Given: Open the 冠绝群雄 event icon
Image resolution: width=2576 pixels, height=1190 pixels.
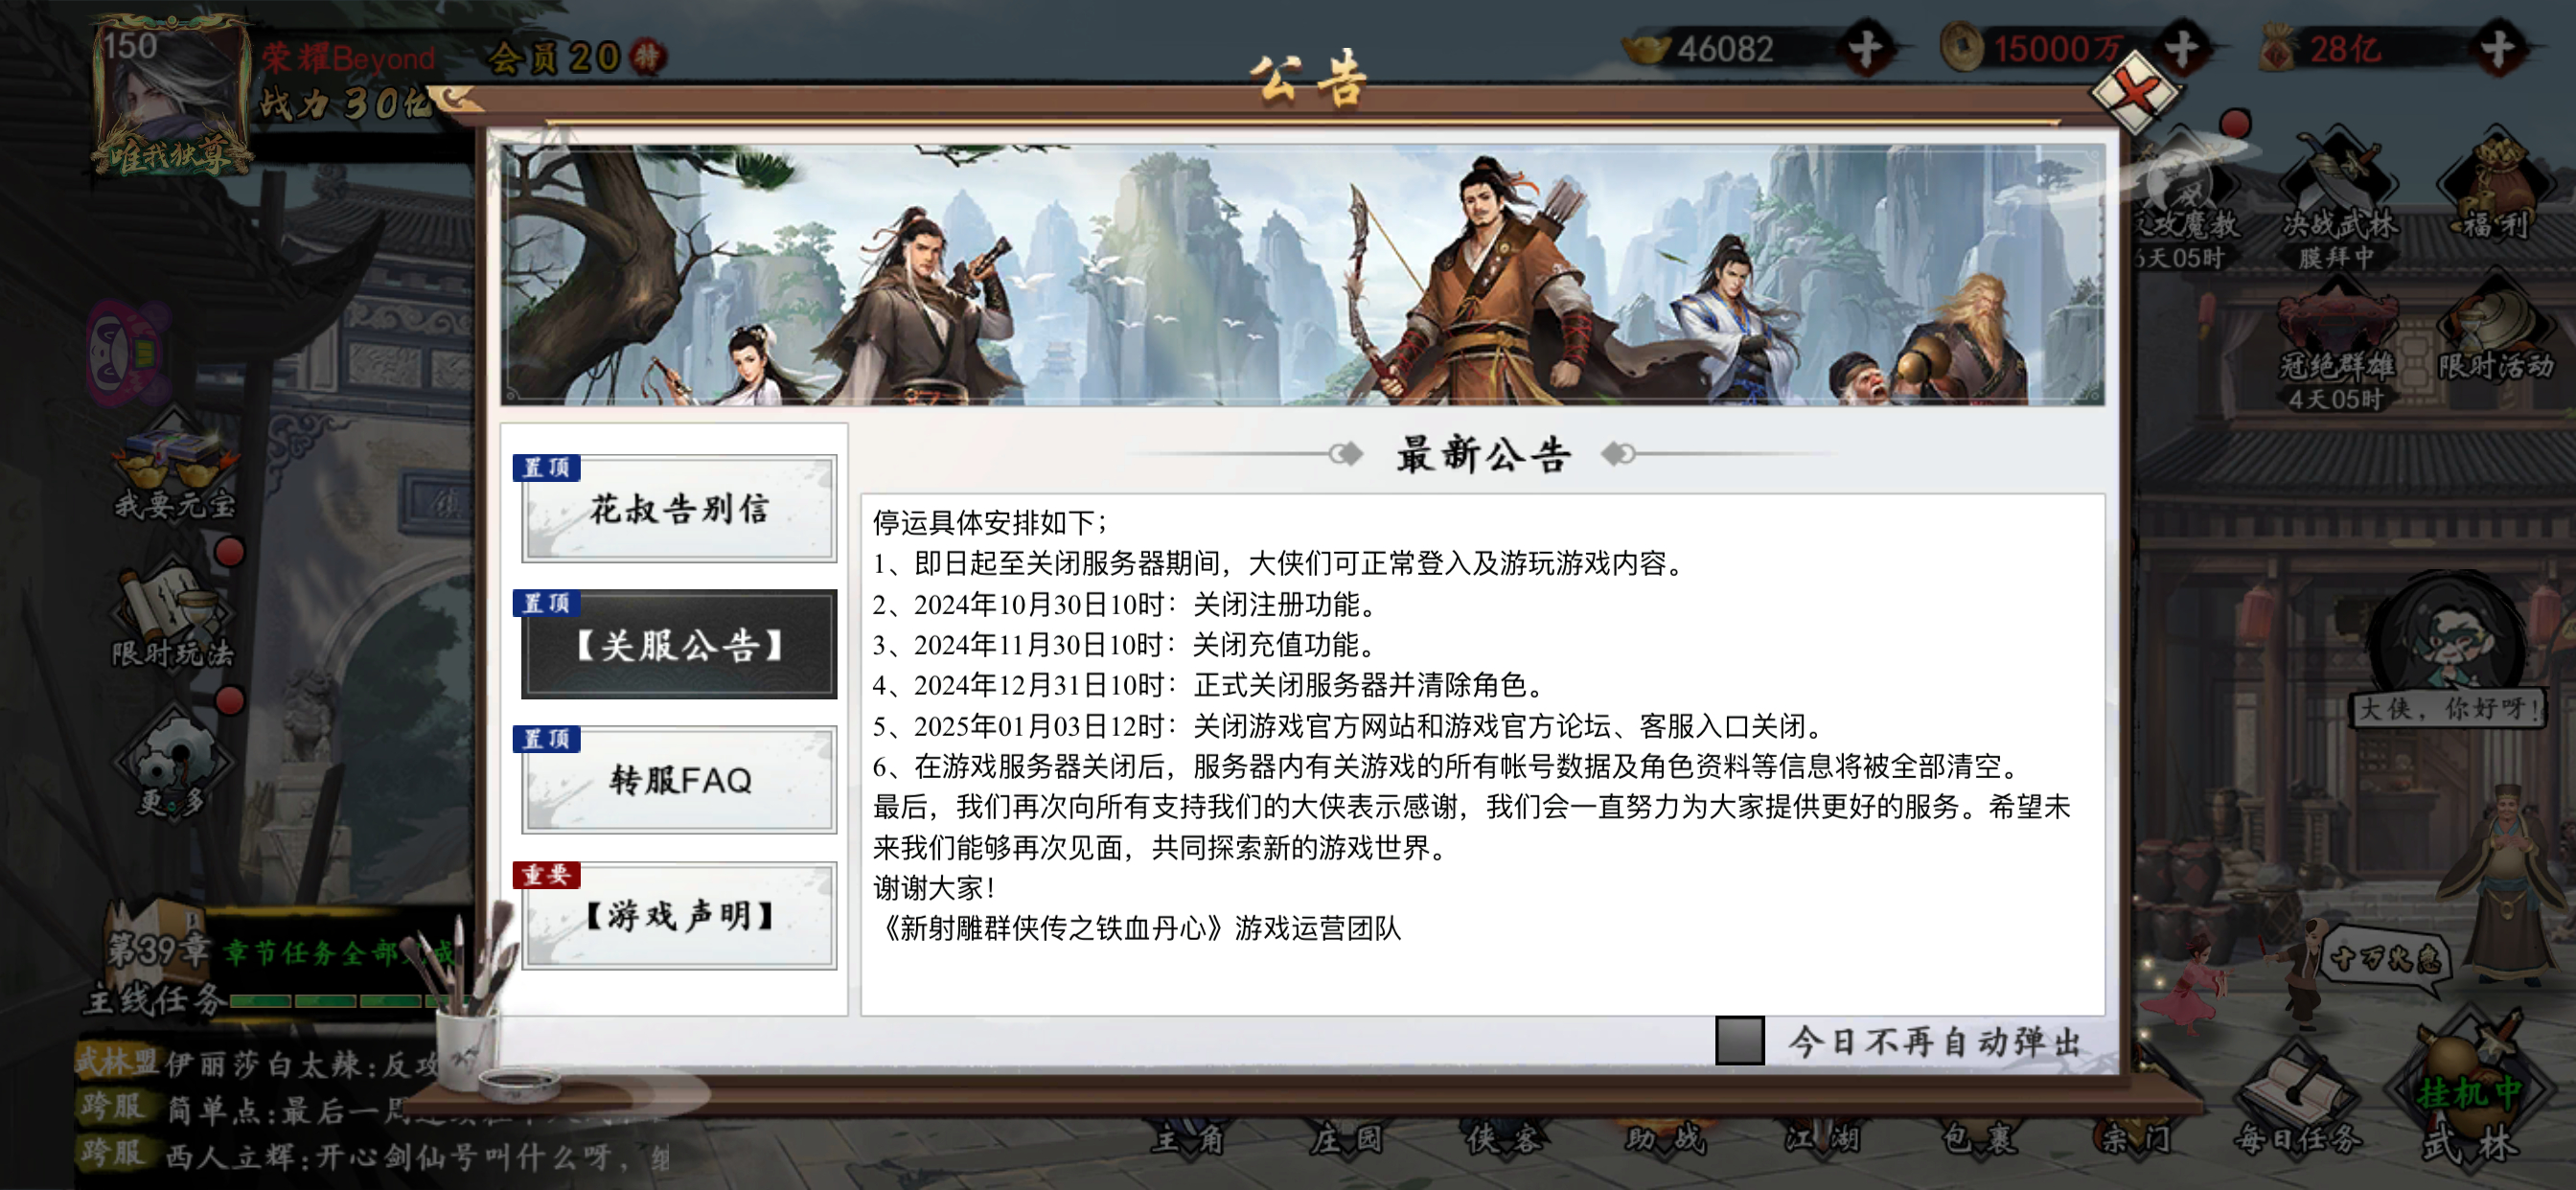Looking at the screenshot, I should [2336, 346].
